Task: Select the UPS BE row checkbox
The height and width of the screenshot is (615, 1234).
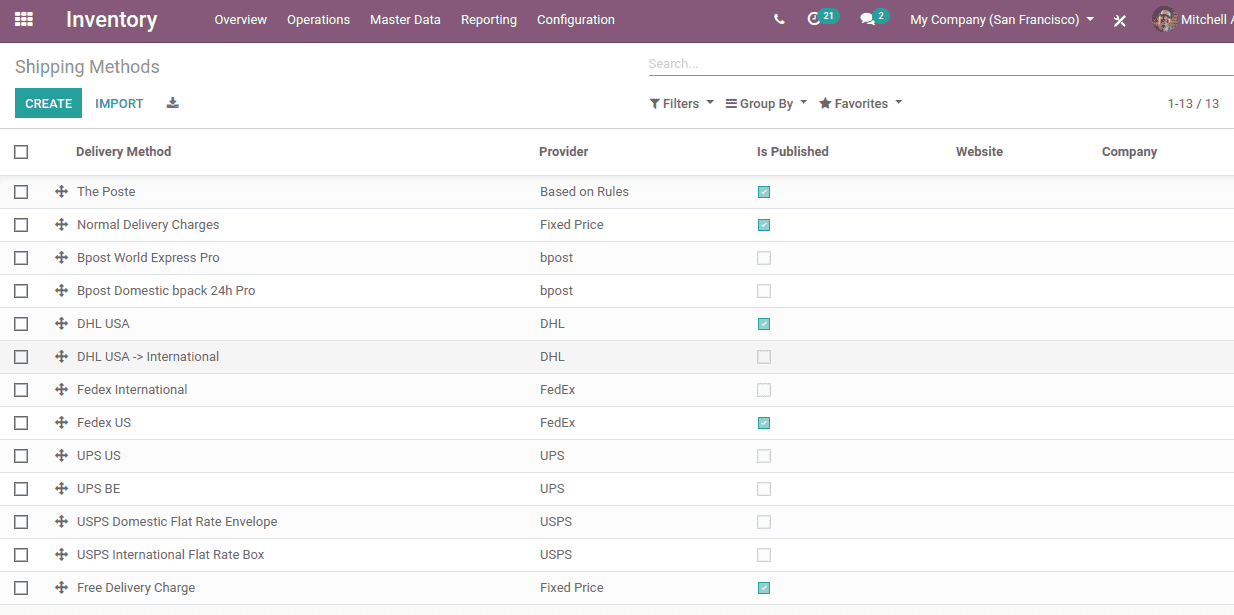Action: [x=21, y=489]
